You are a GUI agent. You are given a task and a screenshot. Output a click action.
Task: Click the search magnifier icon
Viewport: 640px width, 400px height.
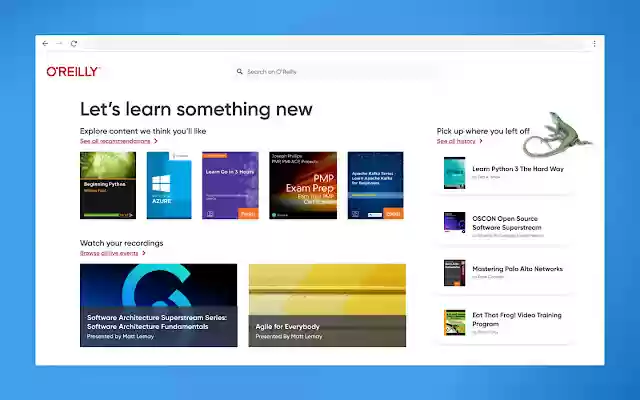[x=240, y=71]
